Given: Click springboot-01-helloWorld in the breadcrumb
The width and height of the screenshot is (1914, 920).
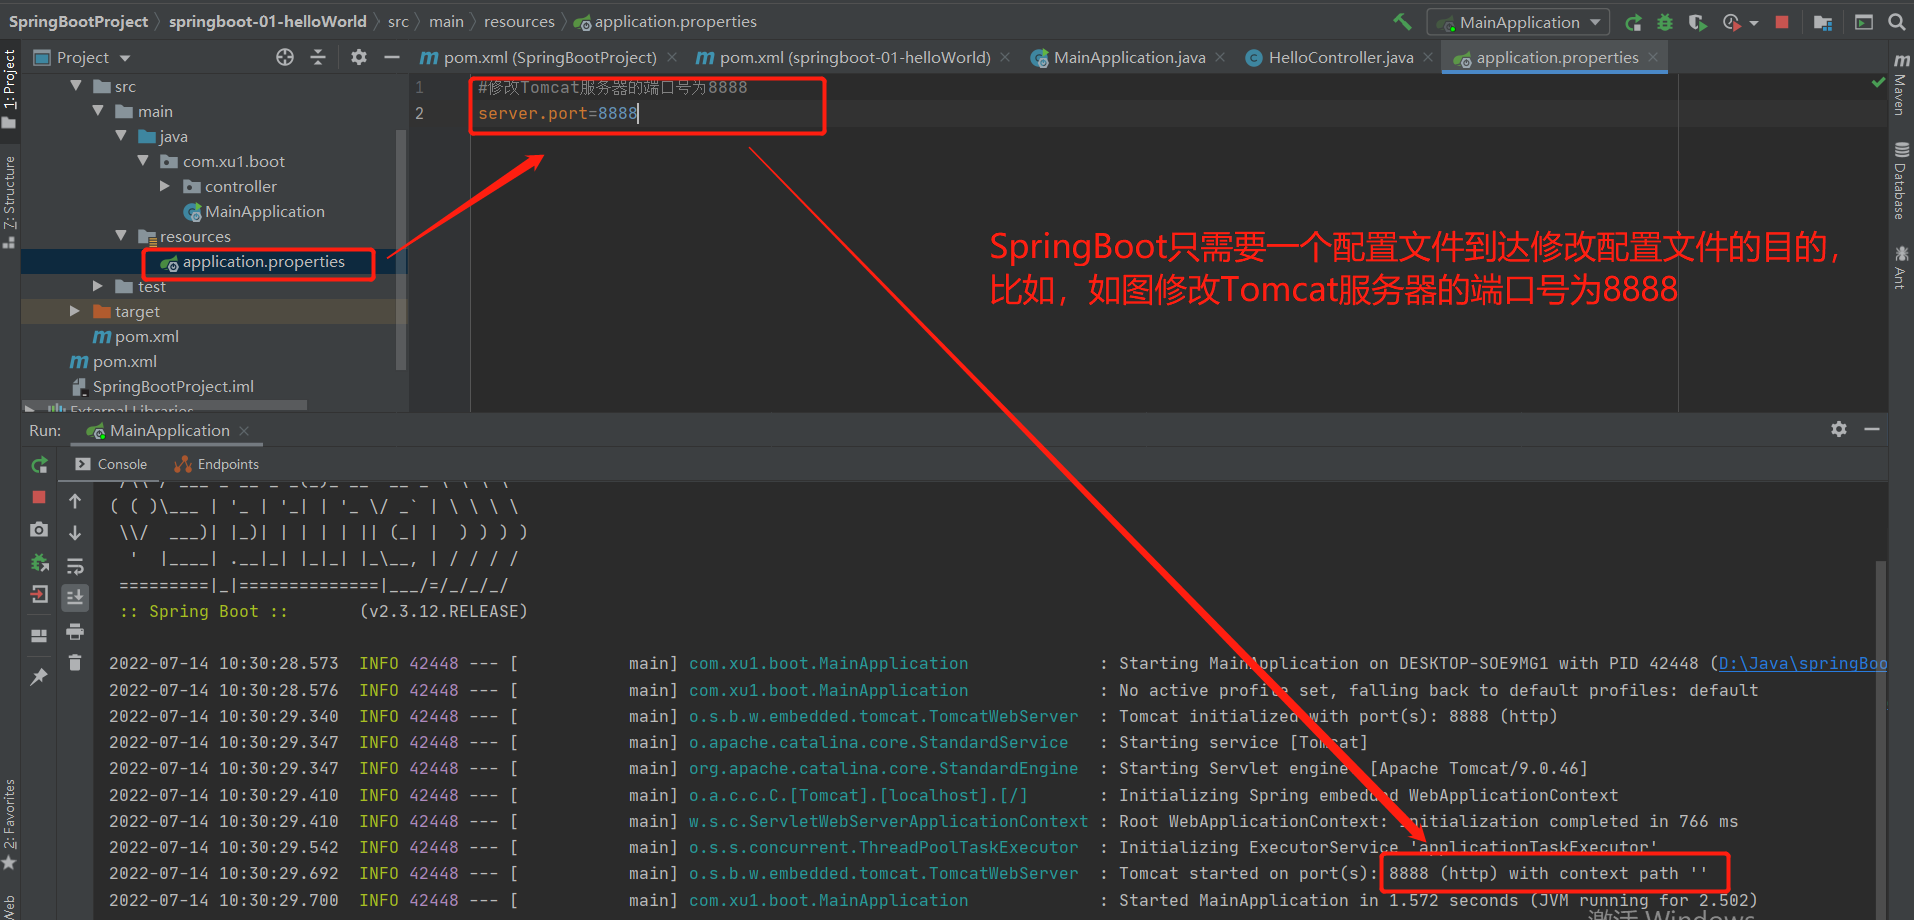Looking at the screenshot, I should (x=267, y=21).
